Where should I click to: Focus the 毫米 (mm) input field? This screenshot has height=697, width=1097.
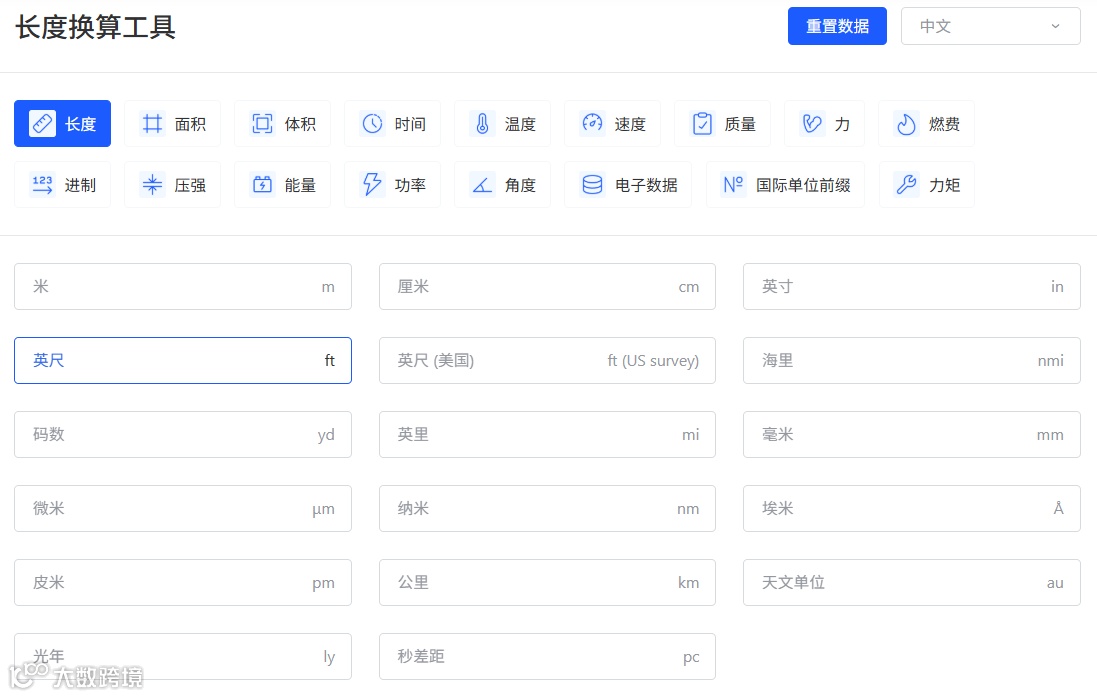pos(912,435)
